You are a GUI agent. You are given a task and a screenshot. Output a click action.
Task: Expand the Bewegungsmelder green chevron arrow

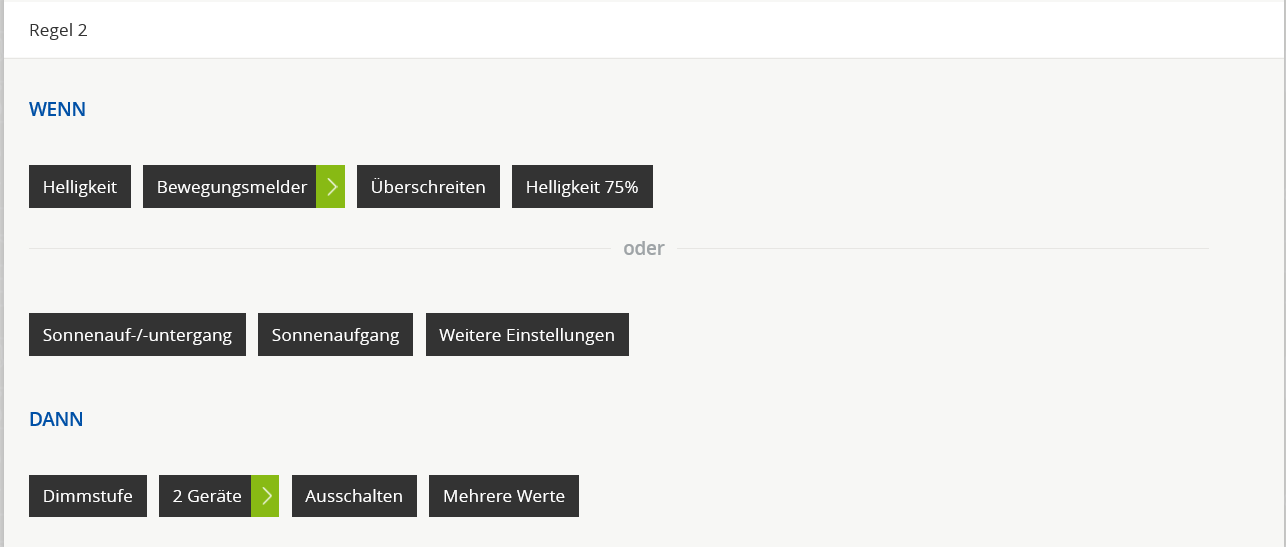[x=331, y=187]
